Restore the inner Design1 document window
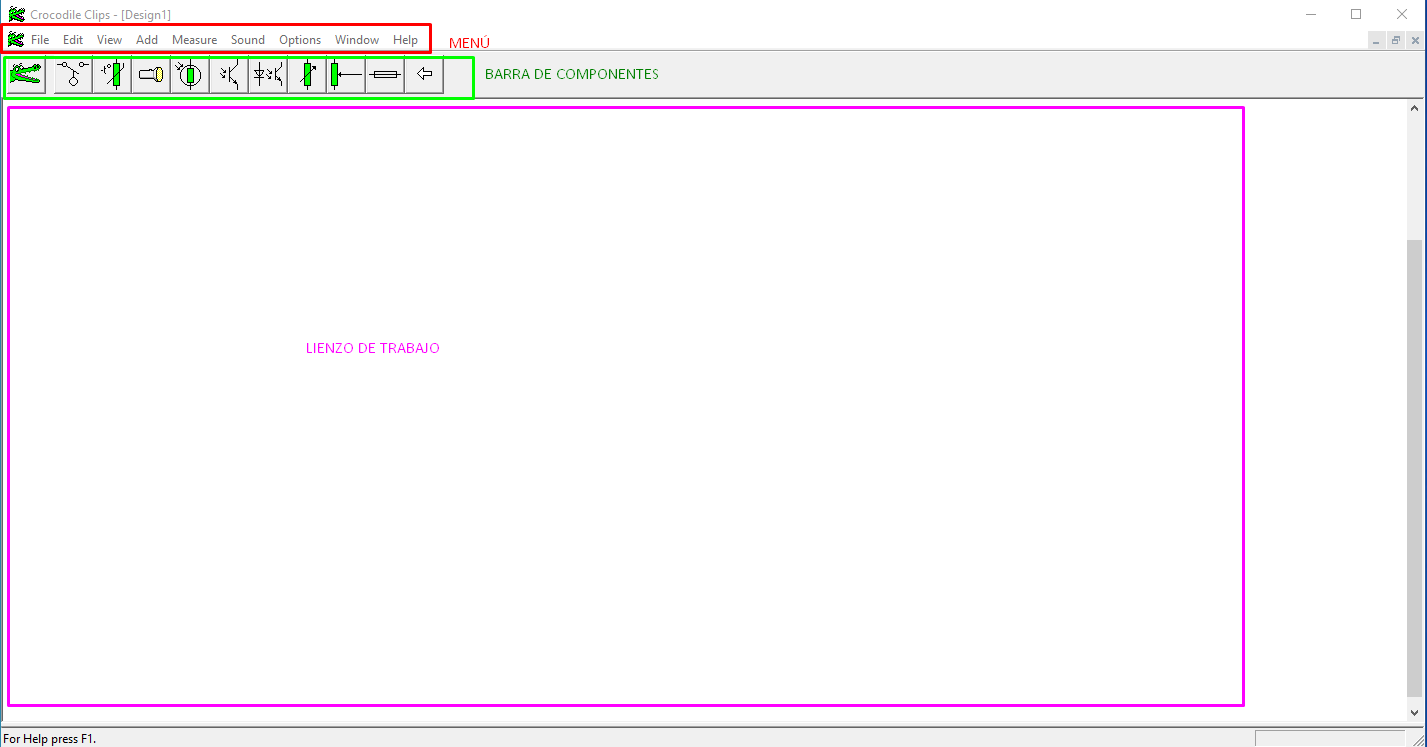 click(1396, 40)
